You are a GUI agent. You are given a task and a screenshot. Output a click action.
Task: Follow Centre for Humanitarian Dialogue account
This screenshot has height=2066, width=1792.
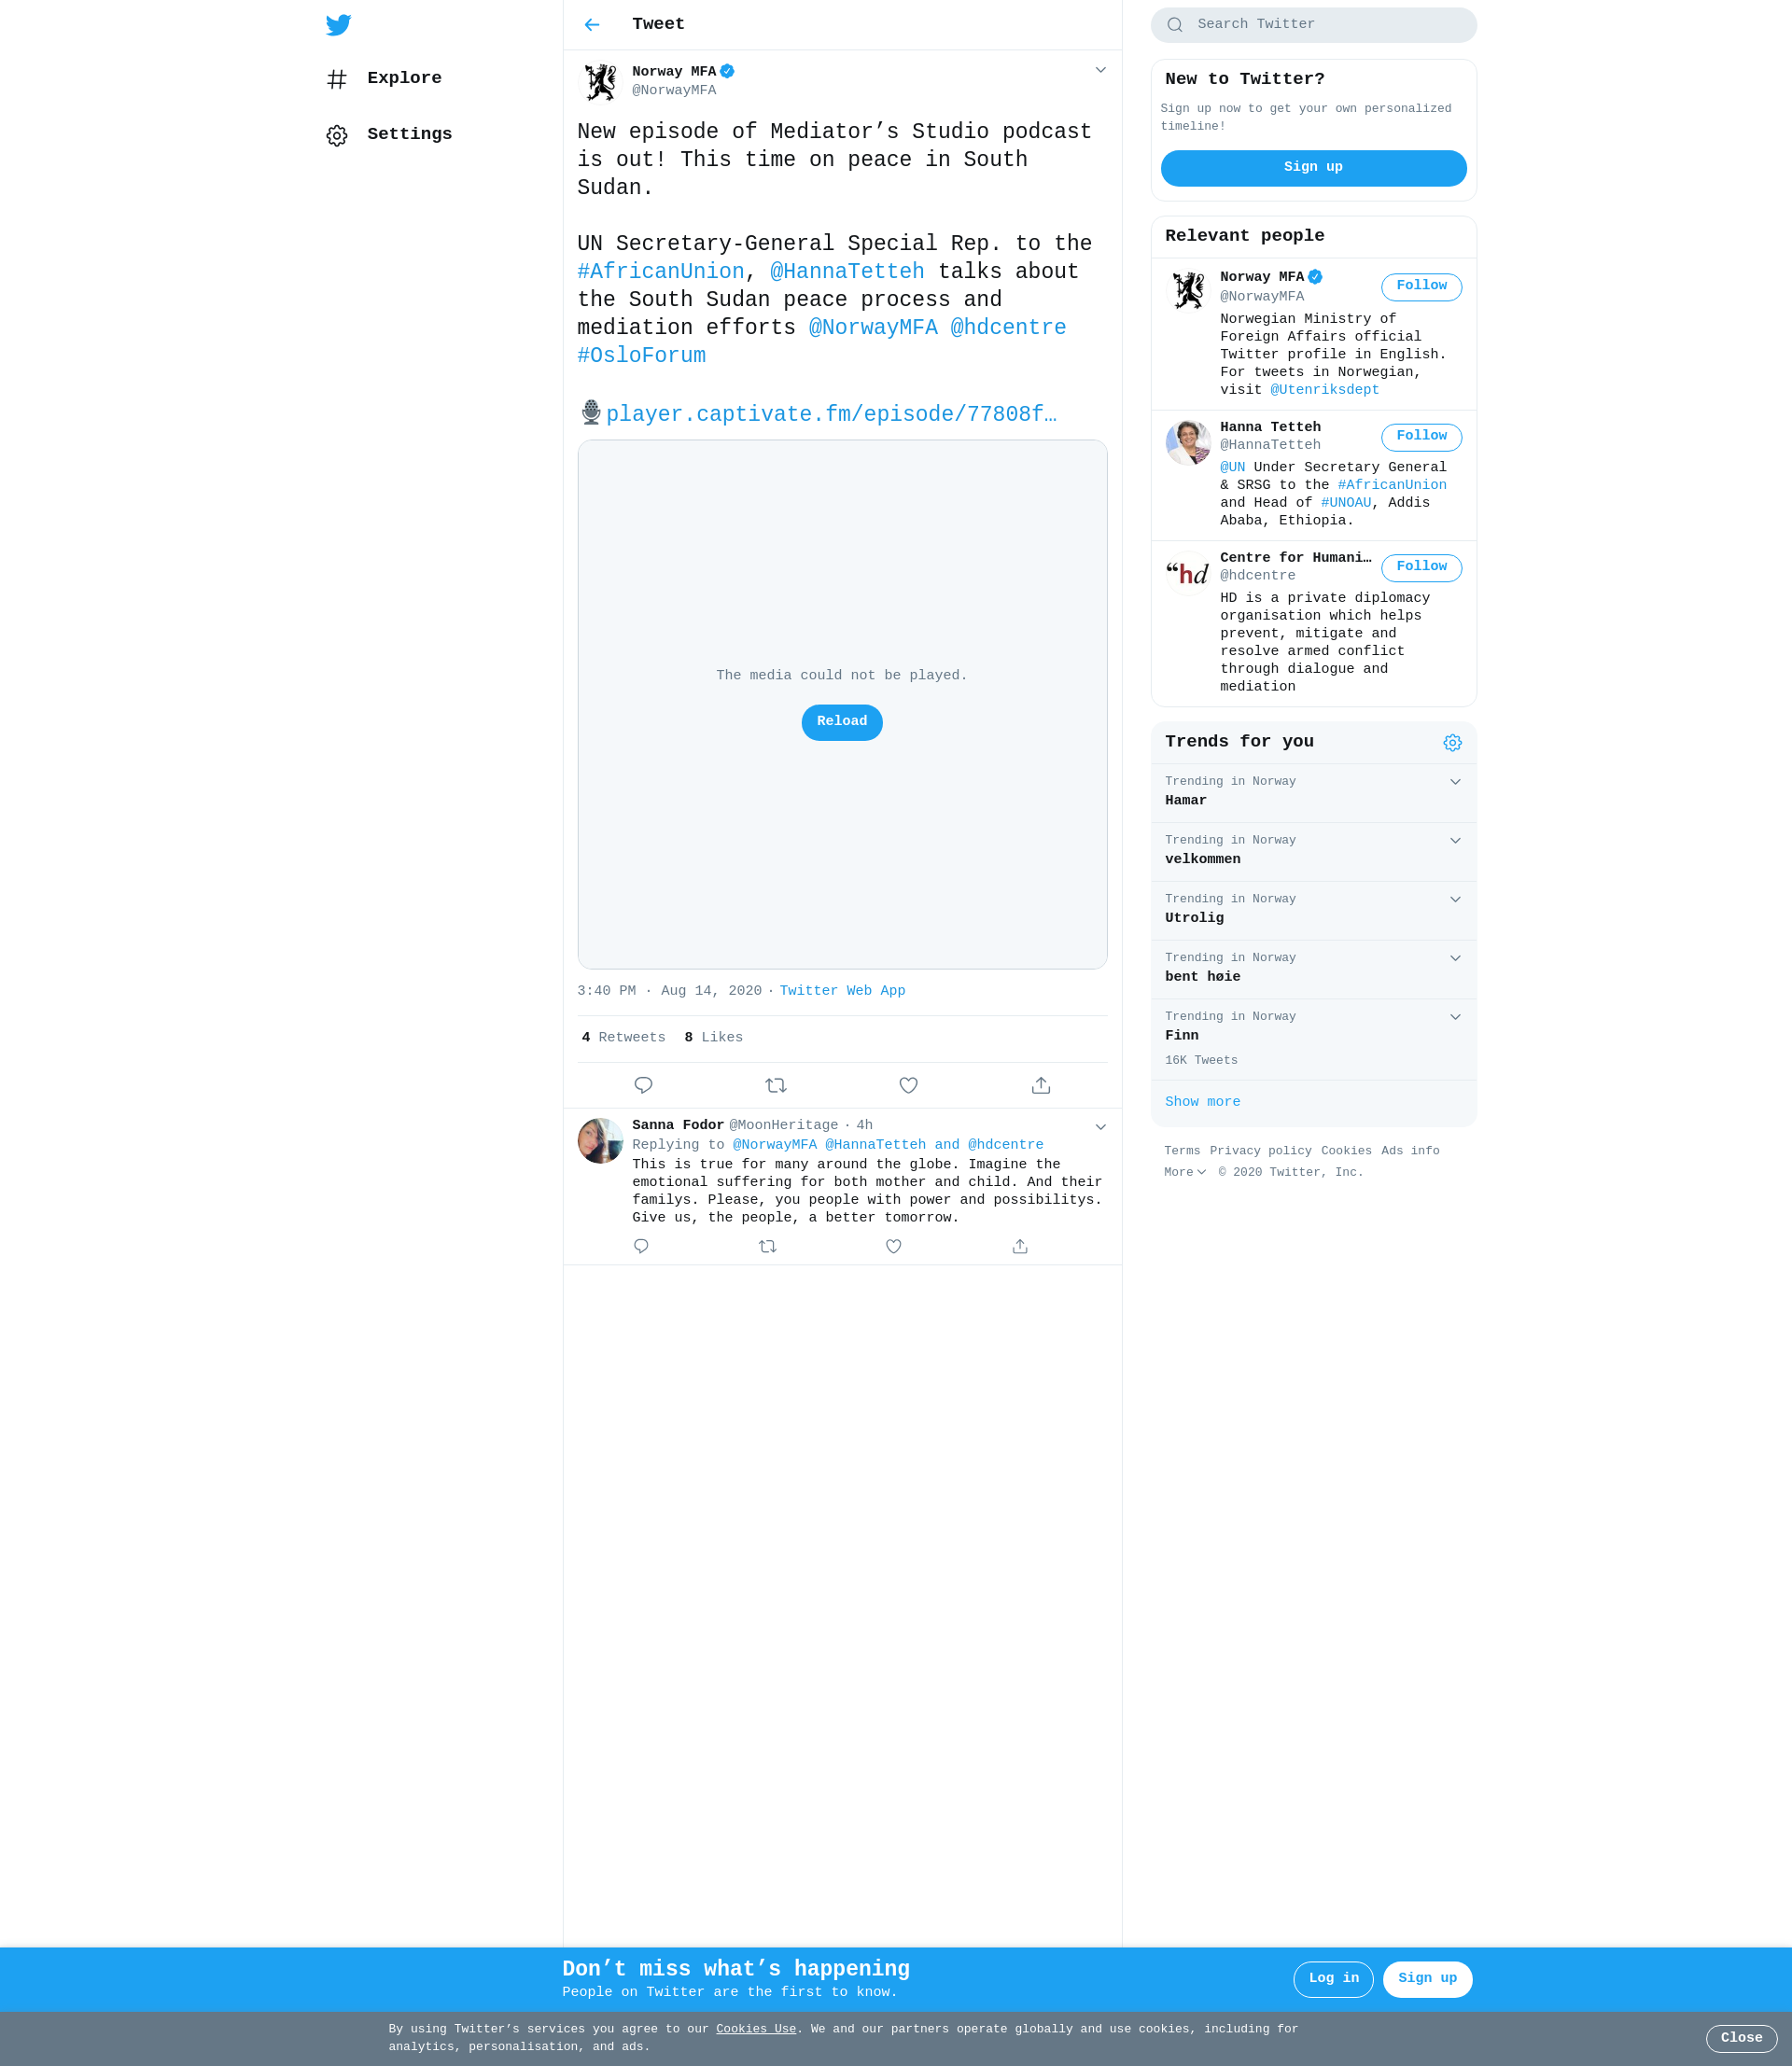(x=1421, y=568)
